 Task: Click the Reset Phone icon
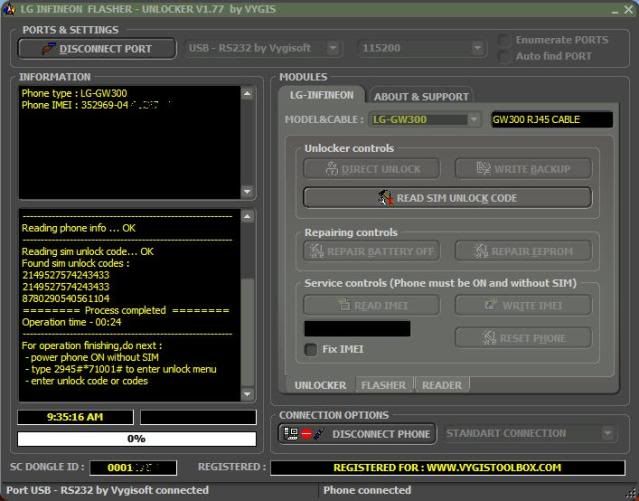click(x=488, y=338)
